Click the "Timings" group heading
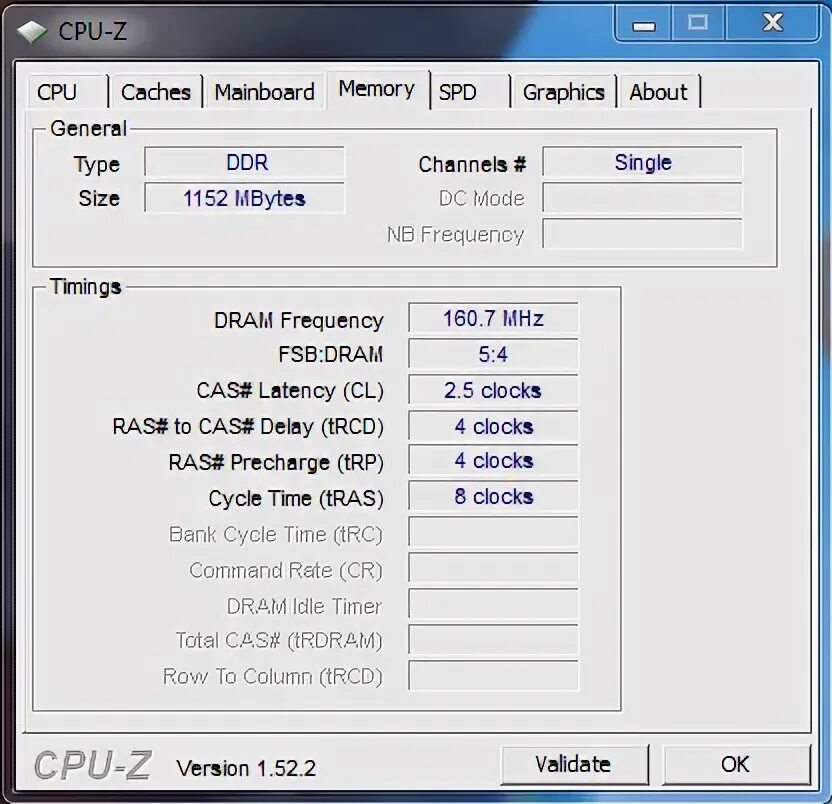The width and height of the screenshot is (832, 804). click(85, 287)
